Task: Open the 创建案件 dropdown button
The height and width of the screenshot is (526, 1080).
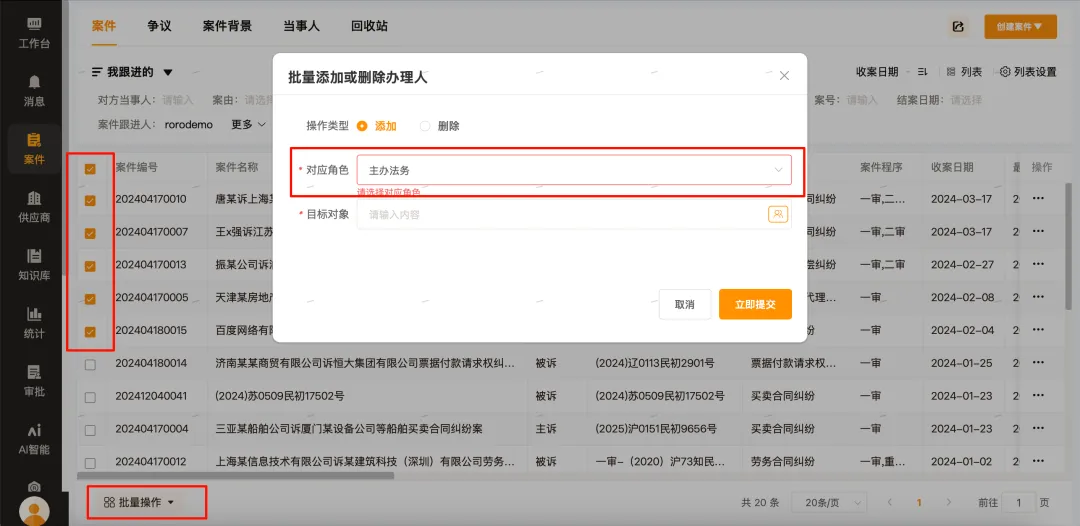Action: pos(1020,26)
